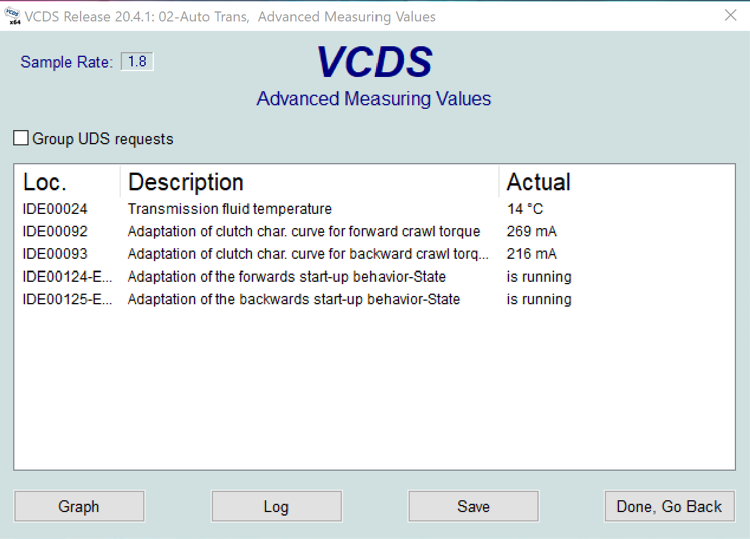
Task: Click 'is running' for backwards start-up
Action: [539, 299]
